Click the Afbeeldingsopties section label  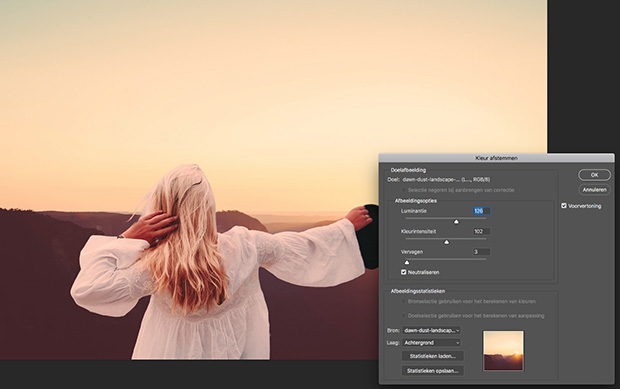click(x=416, y=201)
